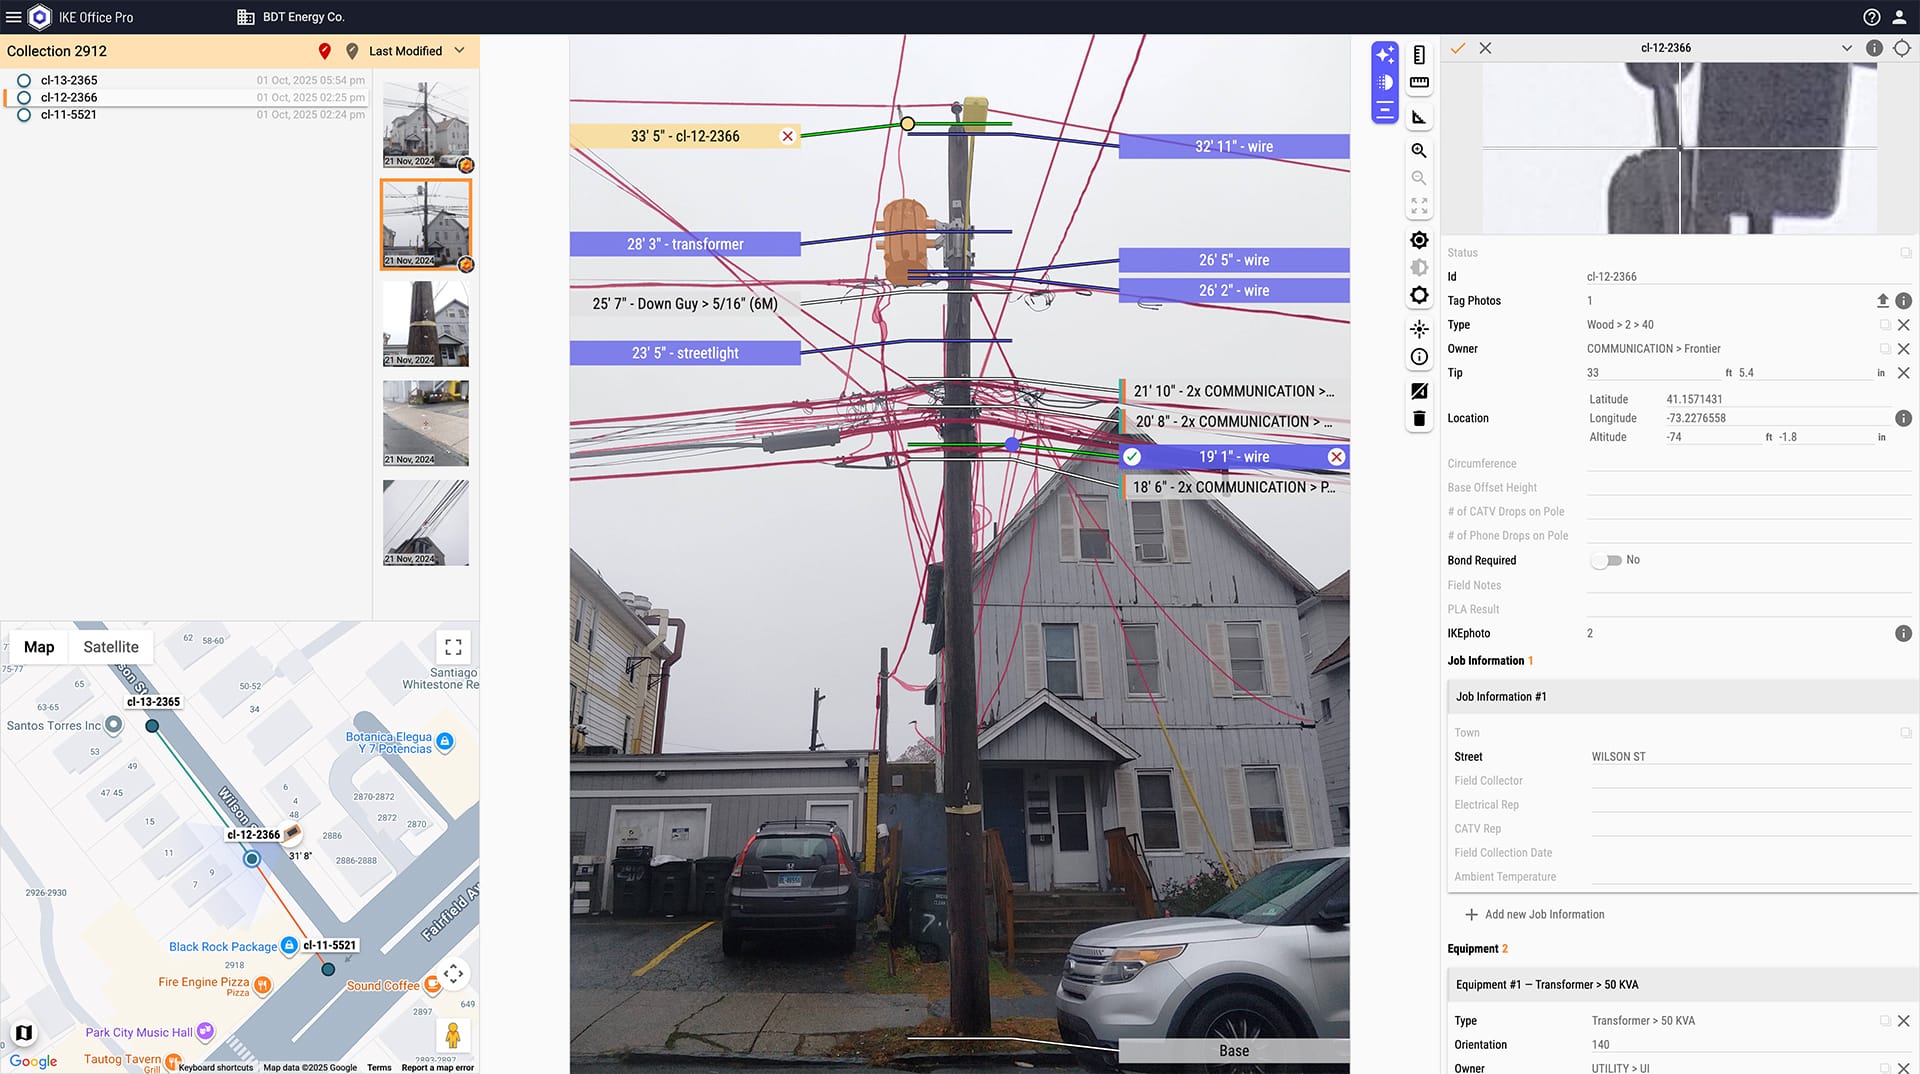Open the pole base close-up thumbnail
The image size is (1920, 1074).
tap(425, 323)
